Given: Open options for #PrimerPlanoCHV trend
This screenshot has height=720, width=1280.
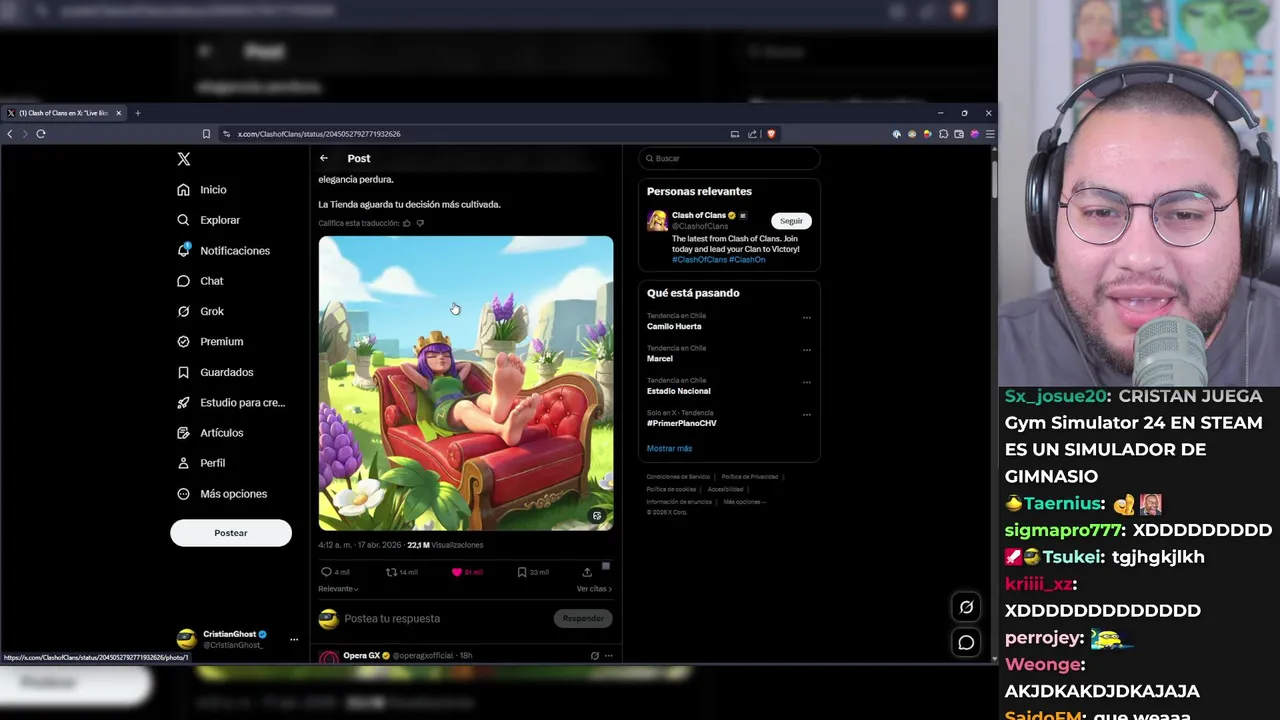Looking at the screenshot, I should [x=807, y=414].
